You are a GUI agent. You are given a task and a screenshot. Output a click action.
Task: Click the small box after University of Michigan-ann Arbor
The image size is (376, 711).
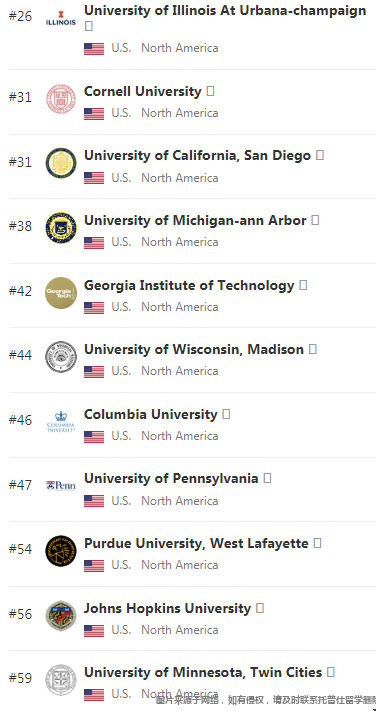point(315,220)
